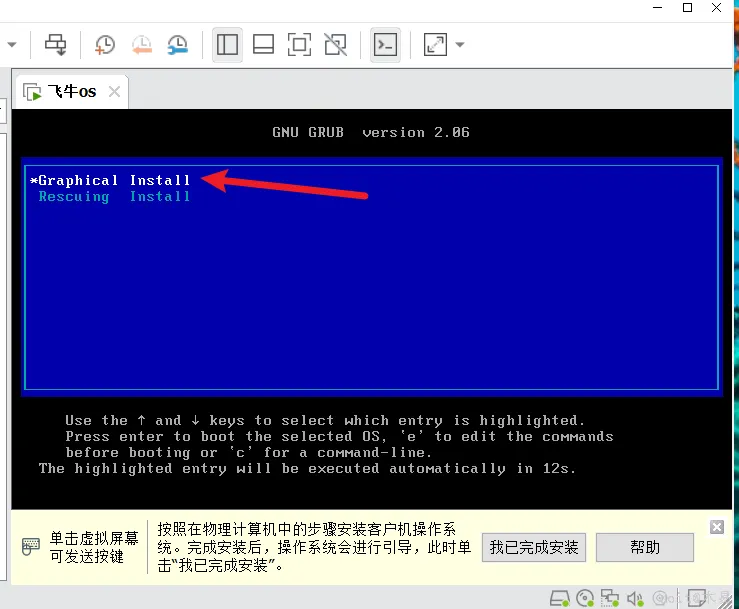Image resolution: width=739 pixels, height=609 pixels.
Task: Click the text 单击虚拟屏幕 可发送按键
Action: [94, 547]
